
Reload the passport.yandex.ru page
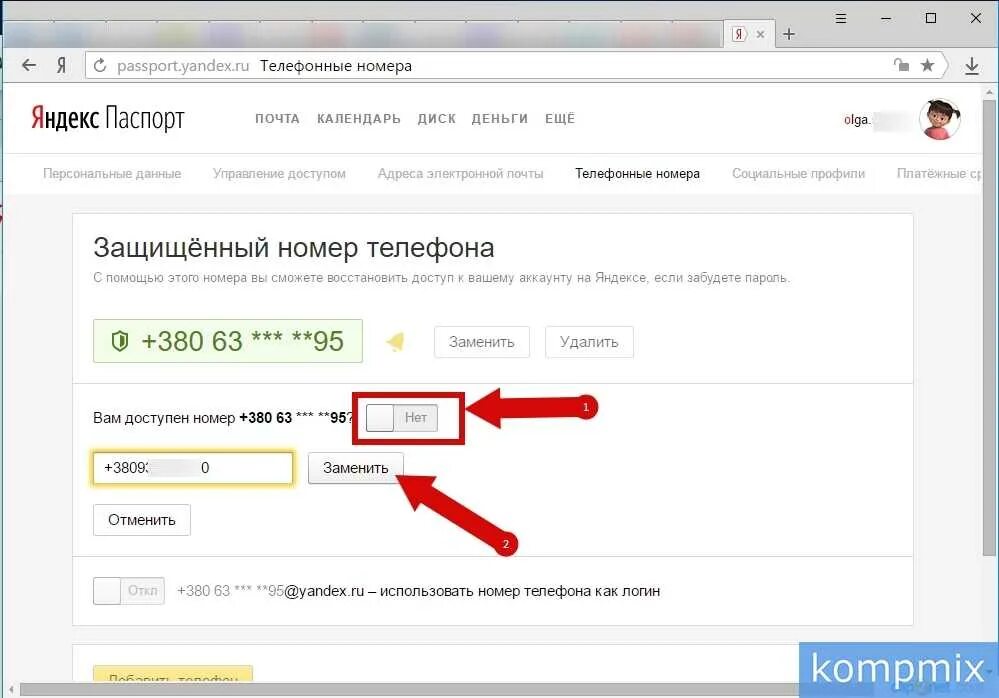point(100,65)
